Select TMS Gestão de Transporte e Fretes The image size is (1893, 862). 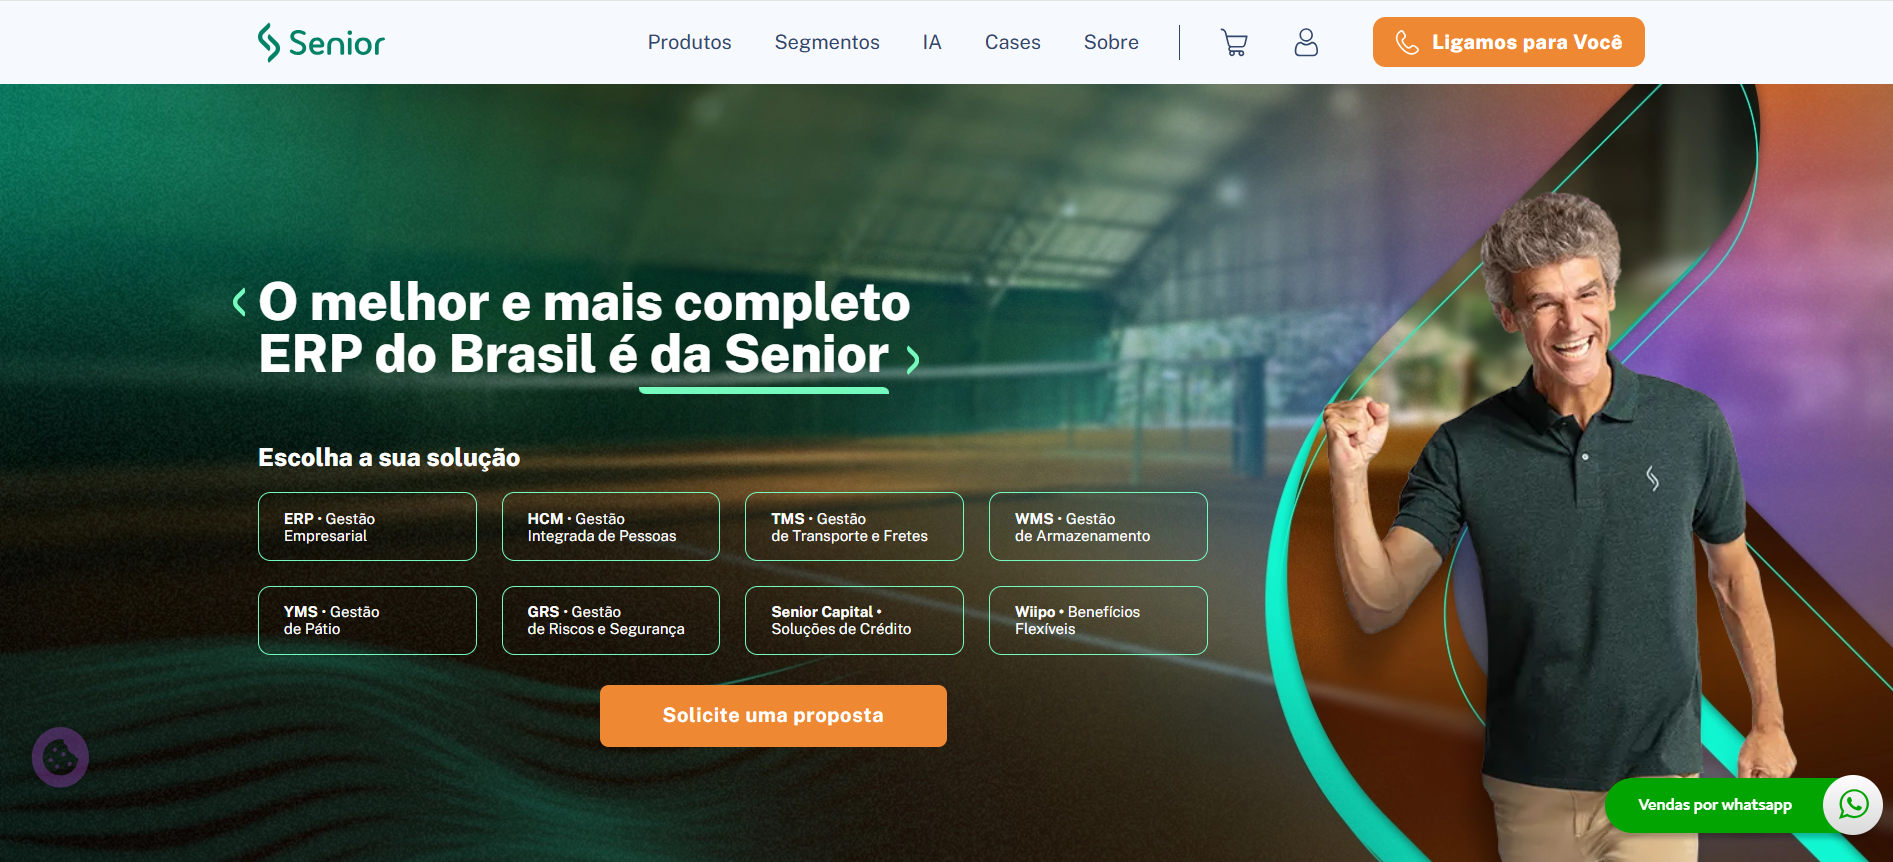854,526
